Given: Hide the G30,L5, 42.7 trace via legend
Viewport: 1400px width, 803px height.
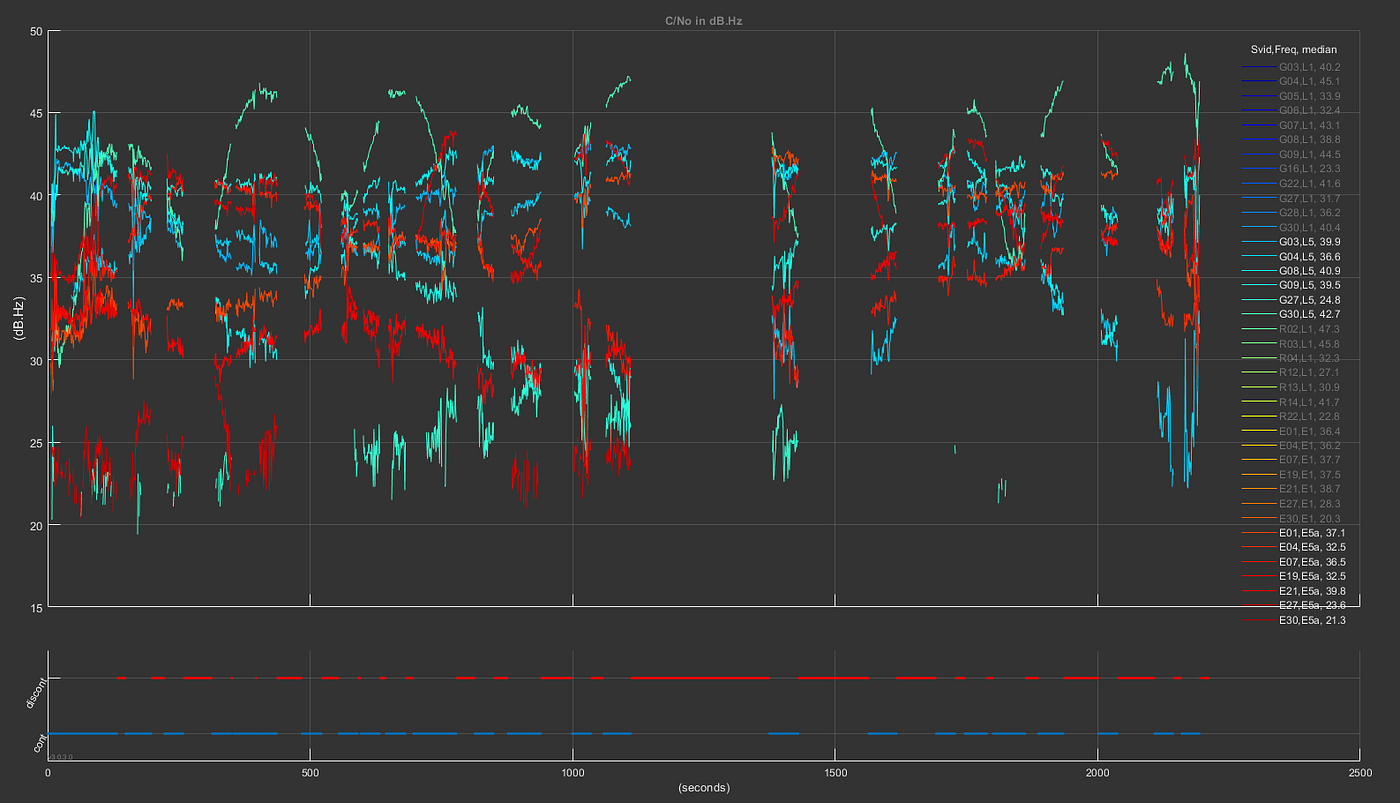Looking at the screenshot, I should 1312,315.
